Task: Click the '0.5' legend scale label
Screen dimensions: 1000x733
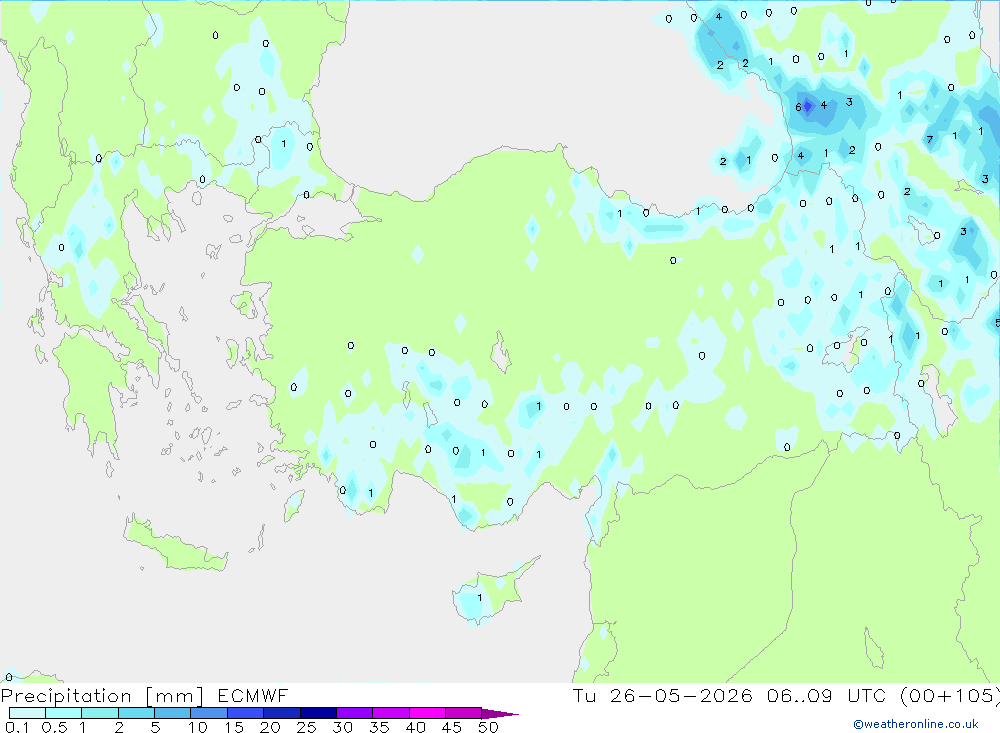Action: point(54,727)
